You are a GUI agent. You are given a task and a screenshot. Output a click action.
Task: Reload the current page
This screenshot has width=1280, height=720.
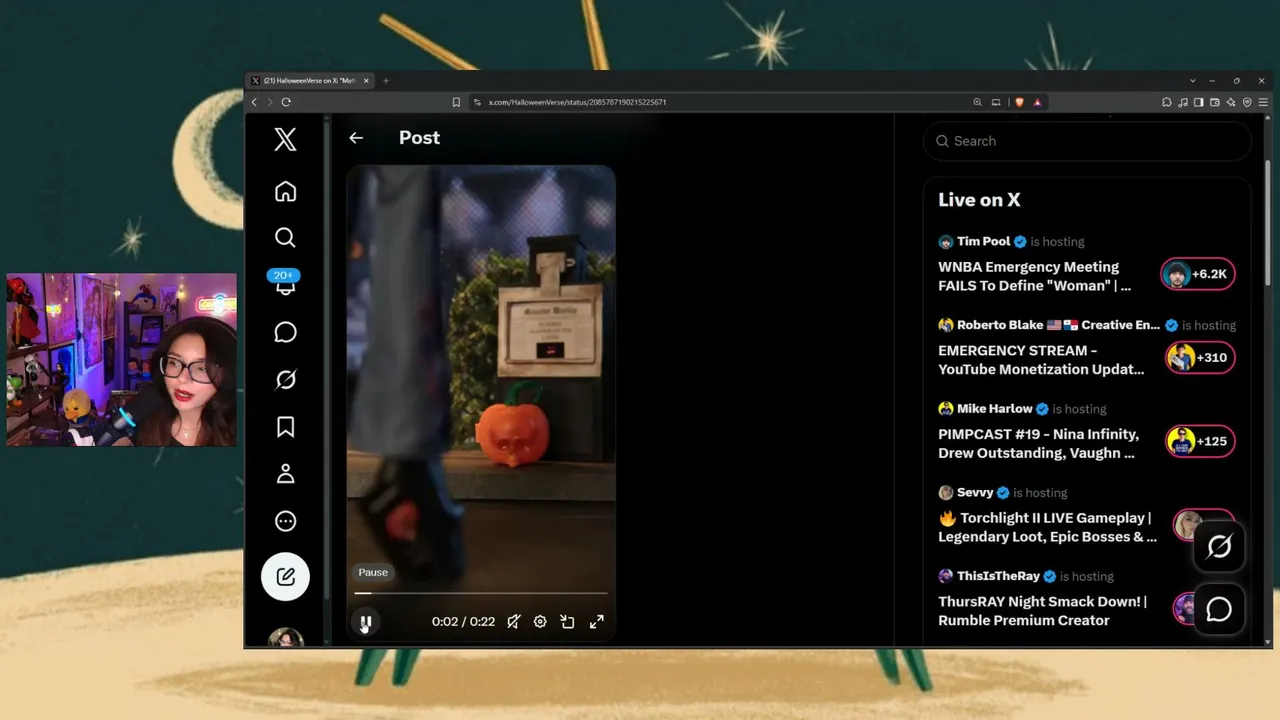point(286,102)
